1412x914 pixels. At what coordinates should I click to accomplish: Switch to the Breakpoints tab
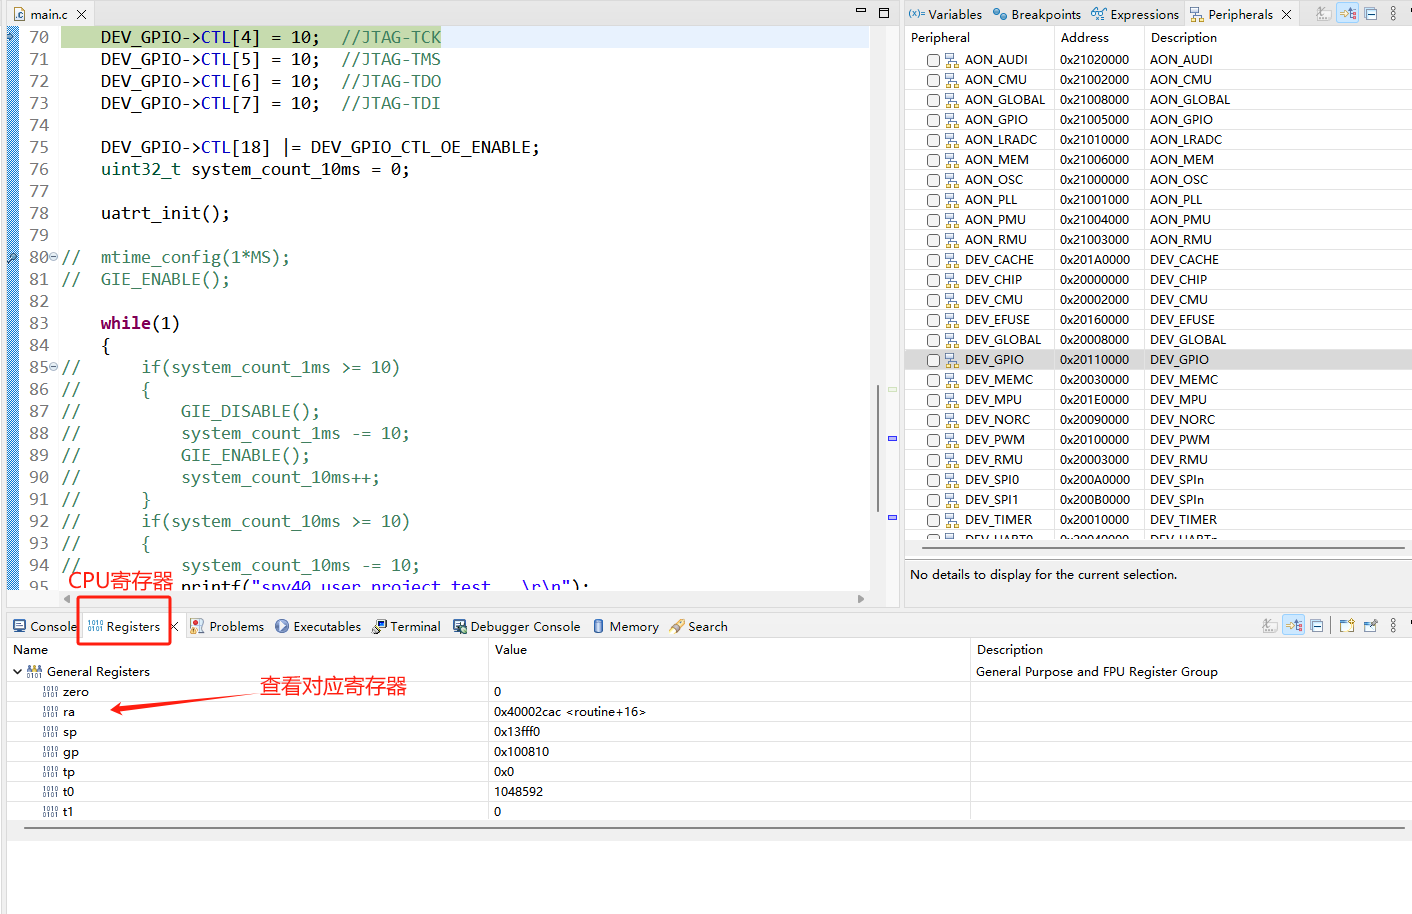(x=1036, y=14)
